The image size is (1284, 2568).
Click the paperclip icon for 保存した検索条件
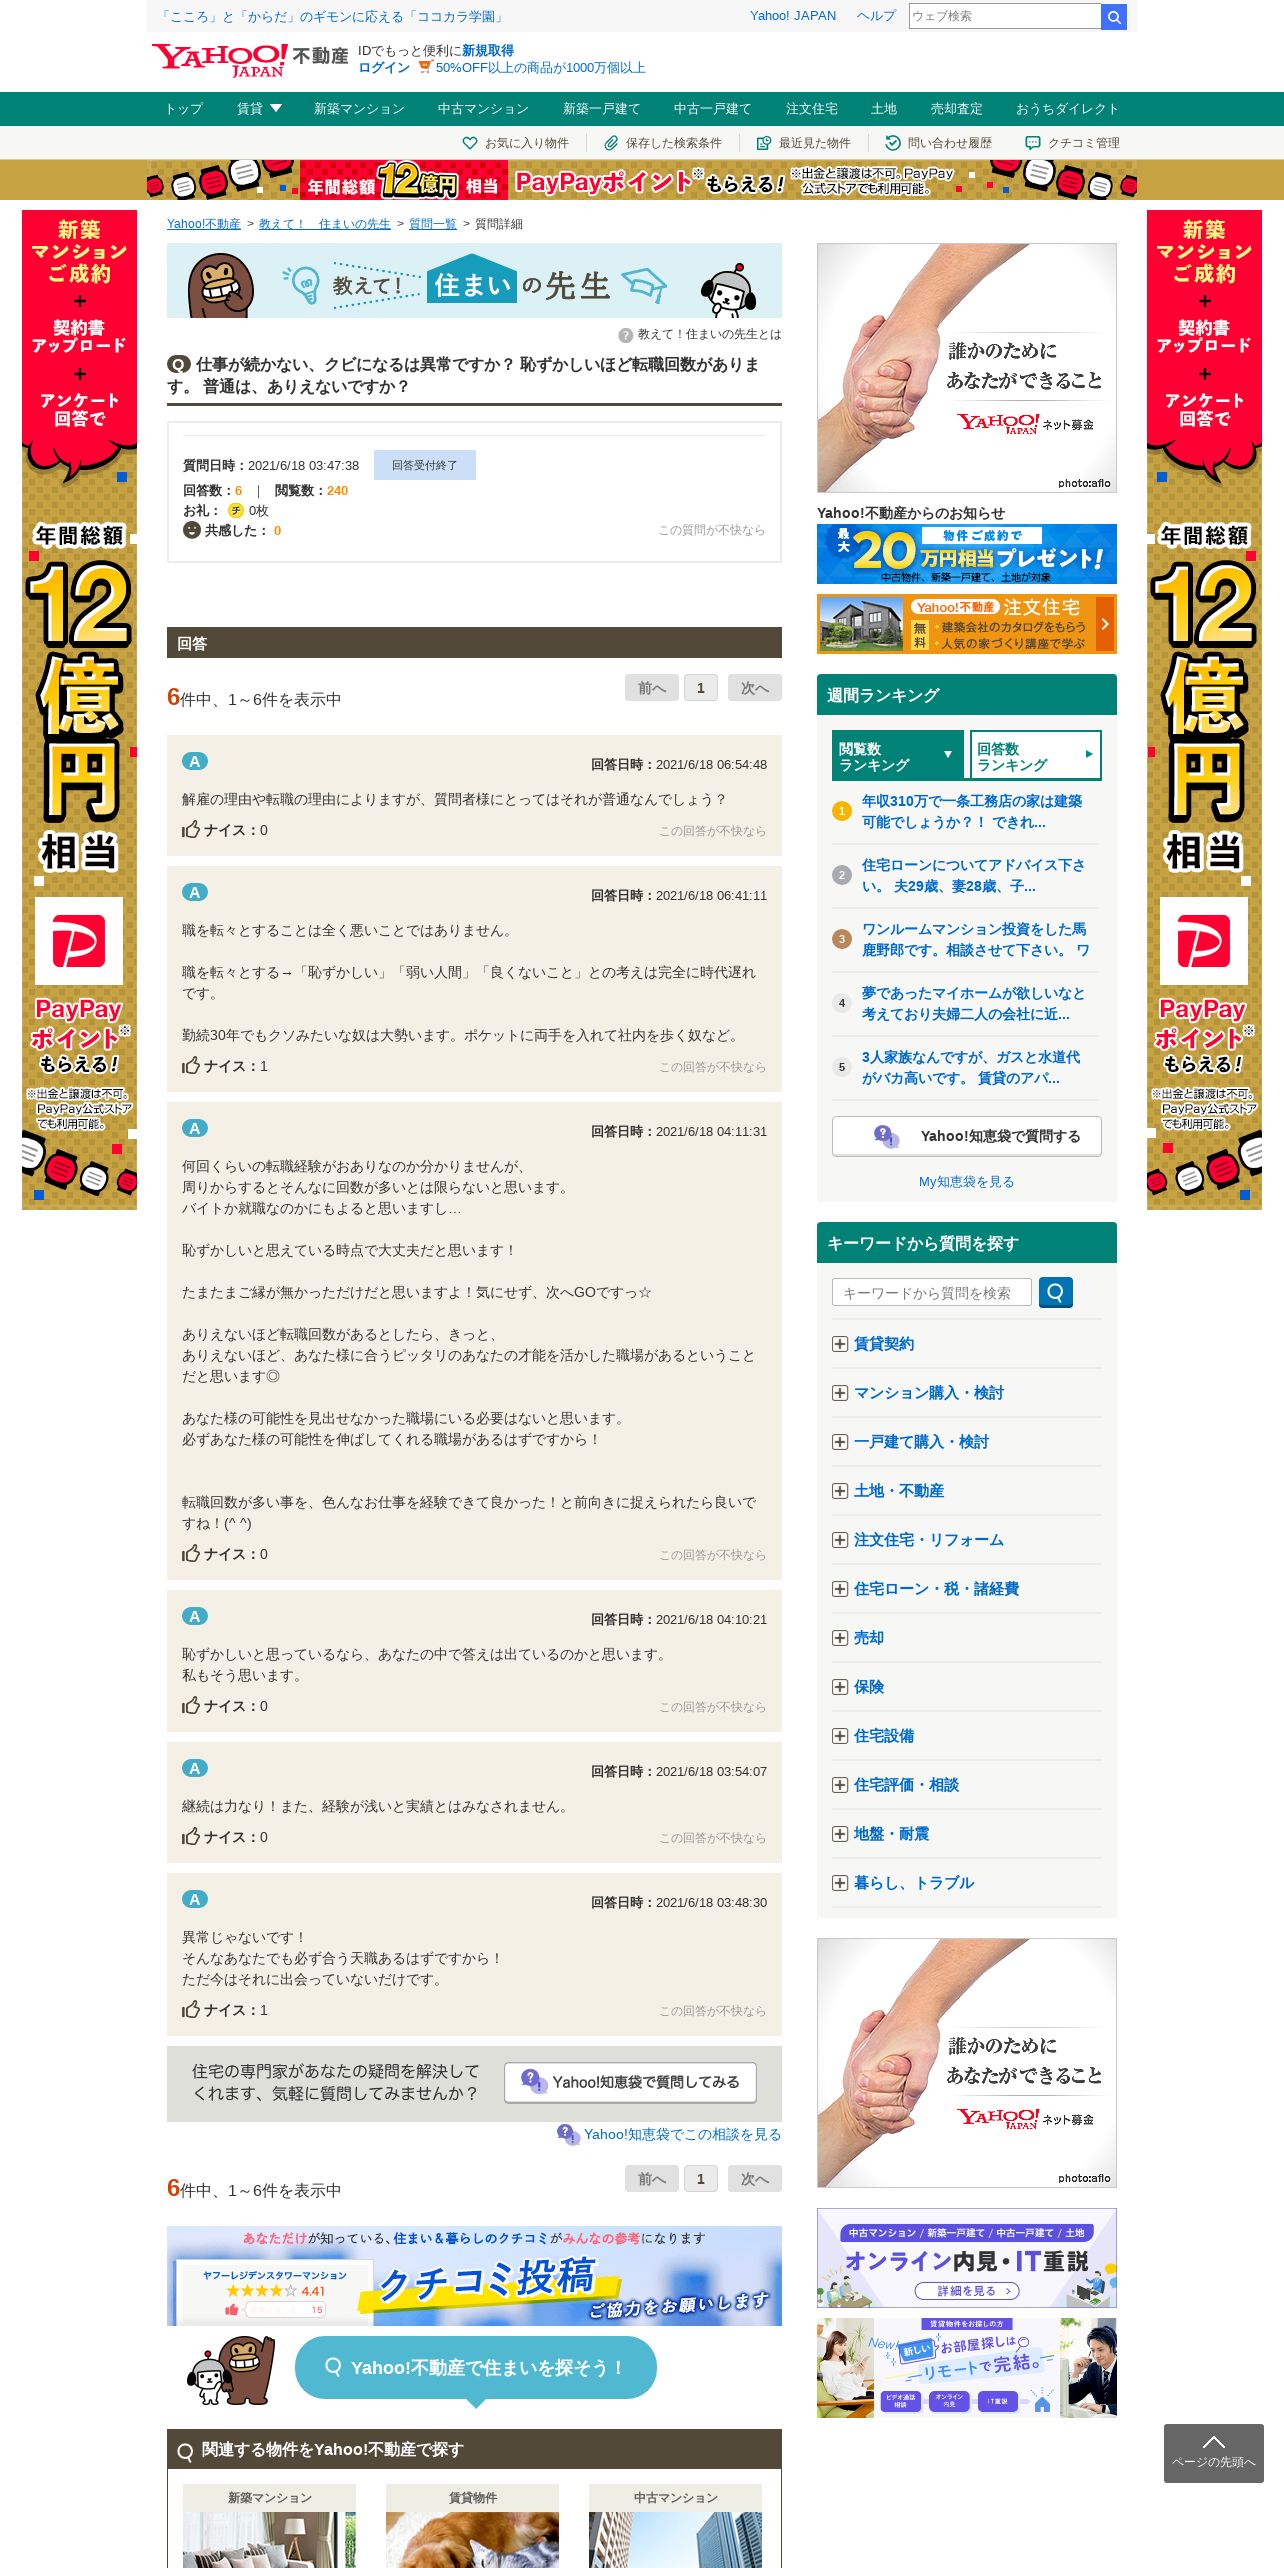pyautogui.click(x=610, y=143)
